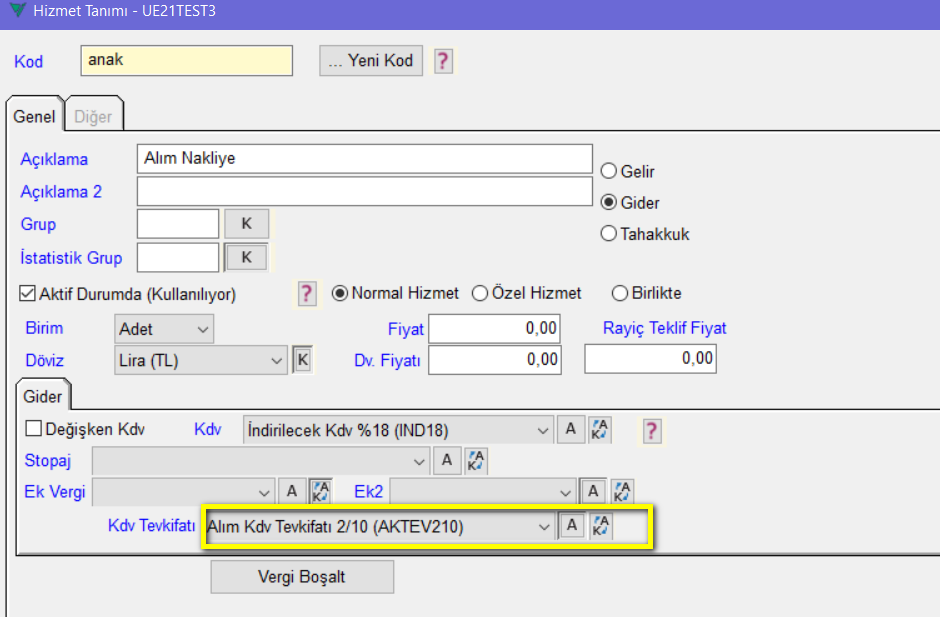Click the AK icon beside the Kdv dropdown
This screenshot has width=940, height=617.
600,430
